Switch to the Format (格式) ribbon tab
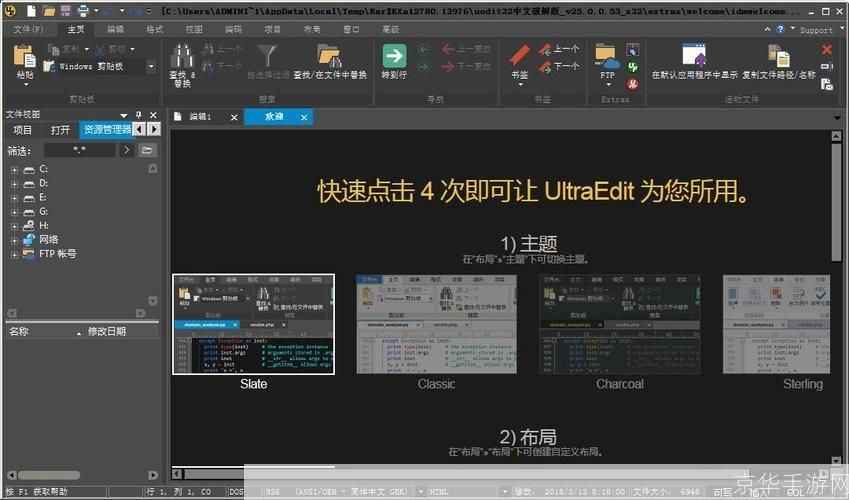 pyautogui.click(x=155, y=29)
